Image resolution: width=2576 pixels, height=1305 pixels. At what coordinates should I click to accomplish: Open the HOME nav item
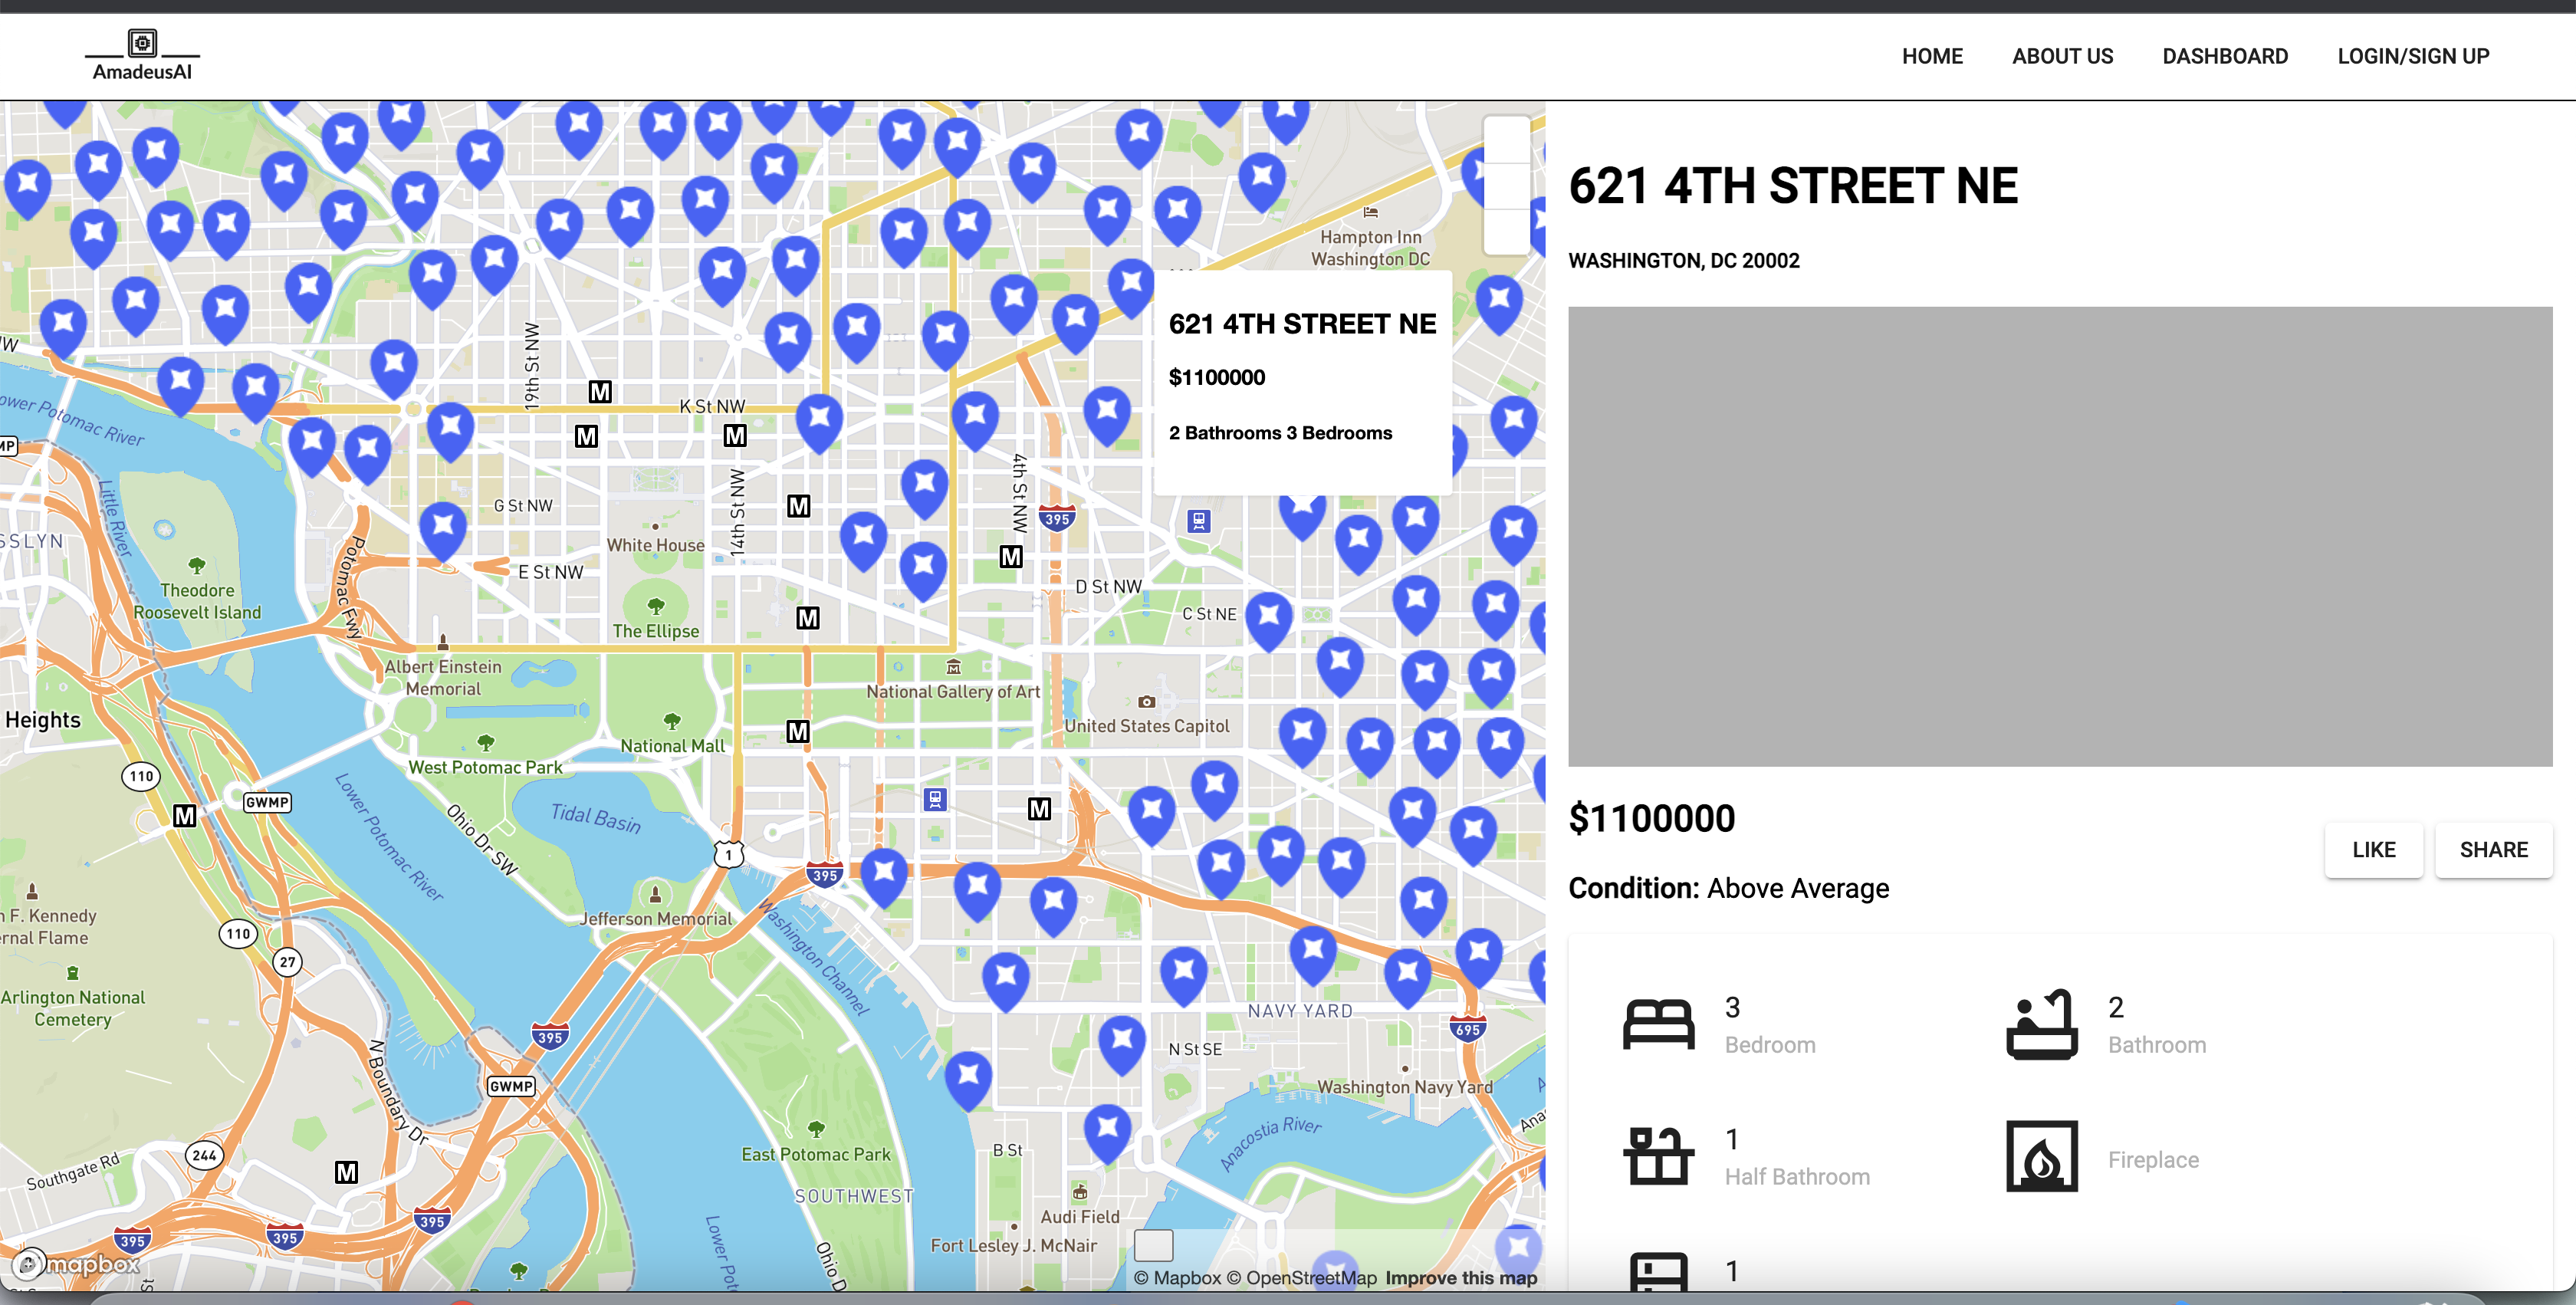1931,56
